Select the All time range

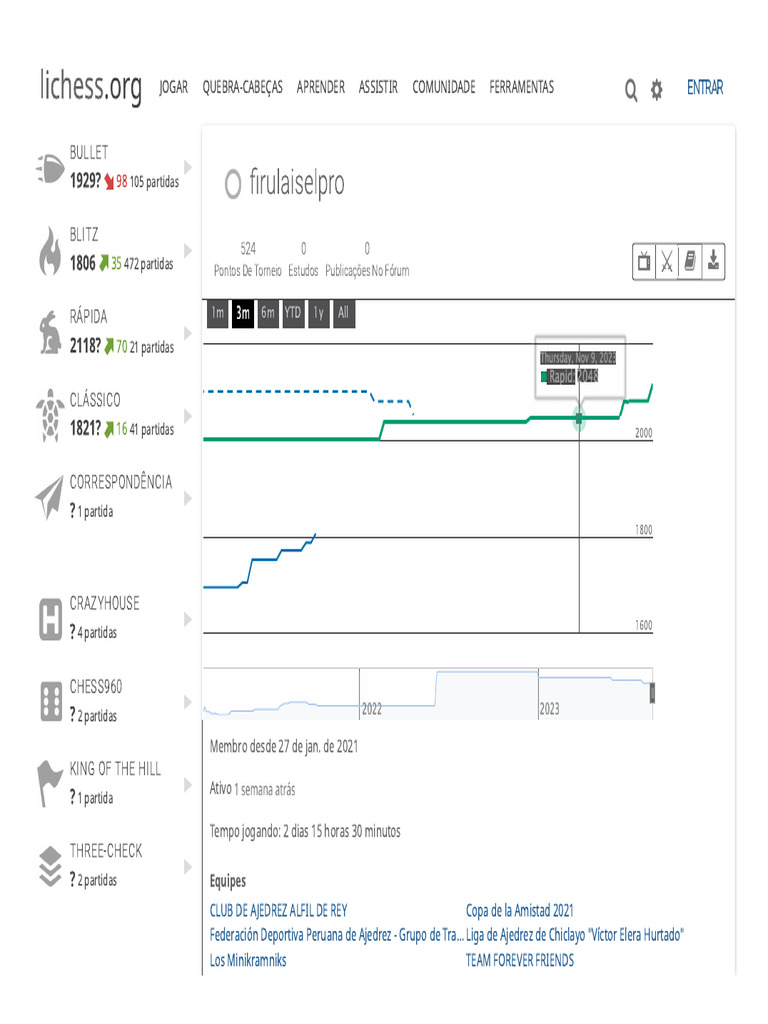click(343, 313)
